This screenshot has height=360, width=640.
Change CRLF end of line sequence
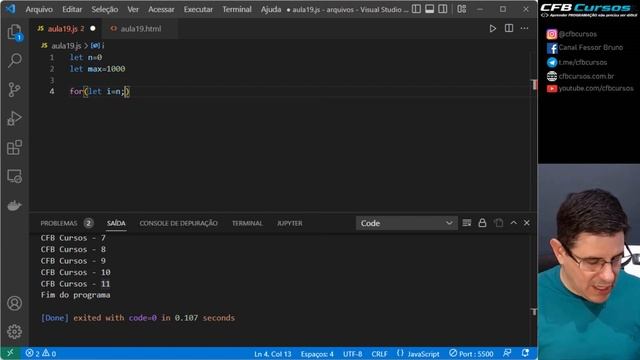pyautogui.click(x=379, y=354)
